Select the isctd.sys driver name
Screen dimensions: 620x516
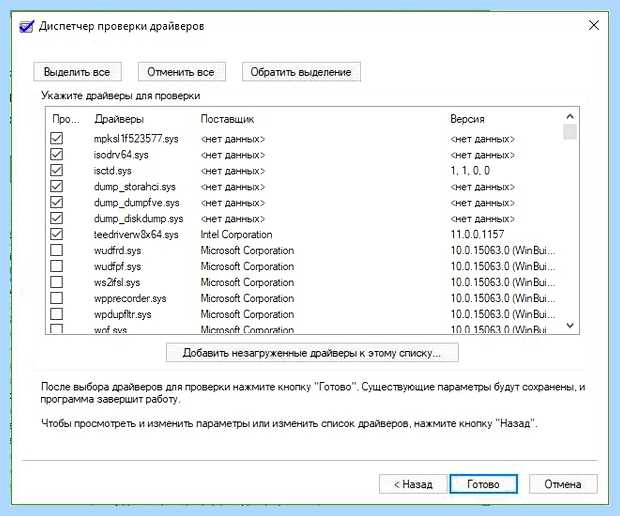point(113,171)
